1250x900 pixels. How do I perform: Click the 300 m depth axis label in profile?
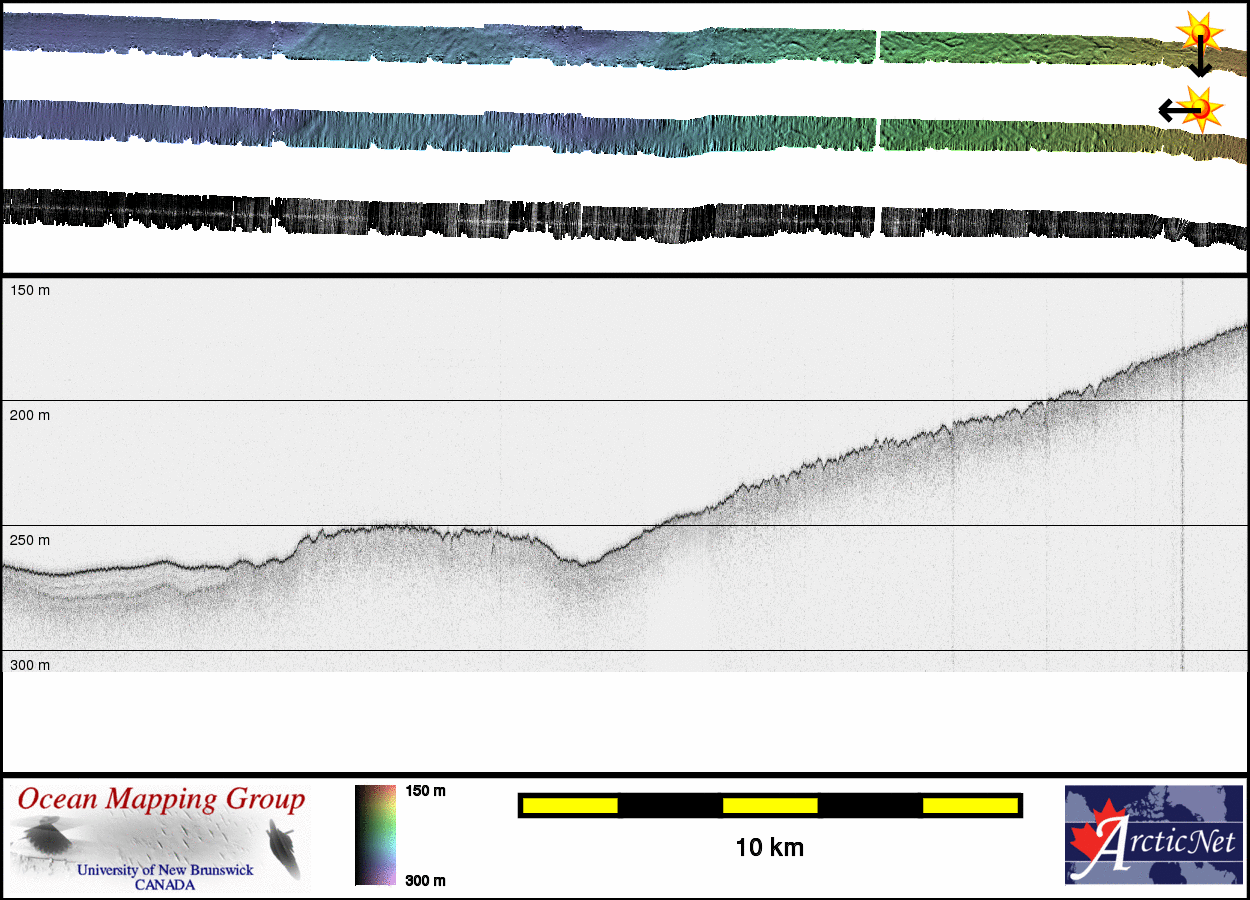point(30,665)
